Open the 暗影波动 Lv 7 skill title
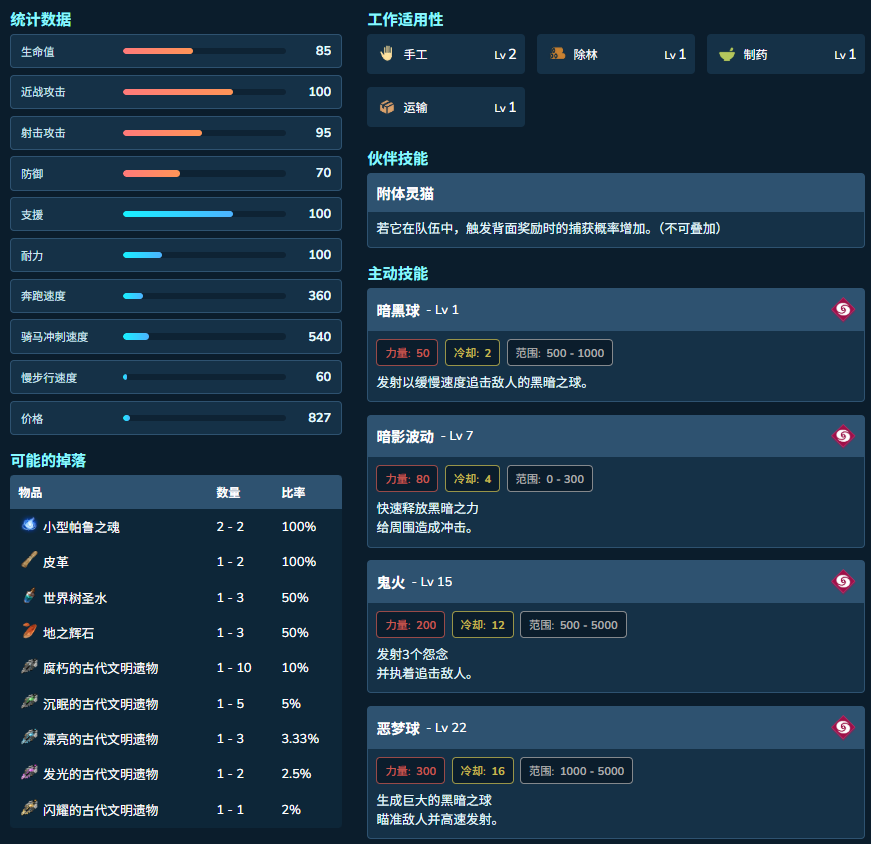 coord(425,436)
